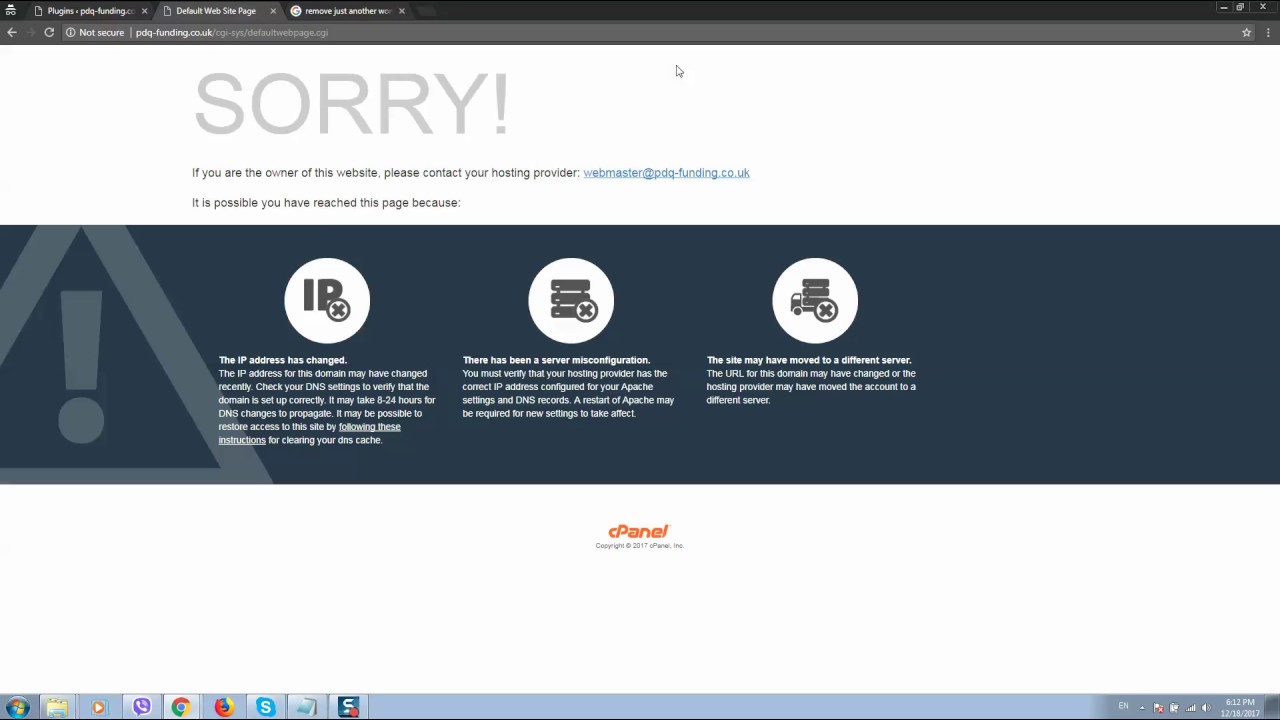This screenshot has height=720, width=1280.
Task: Open Windows Explorer from the taskbar
Action: coord(57,707)
